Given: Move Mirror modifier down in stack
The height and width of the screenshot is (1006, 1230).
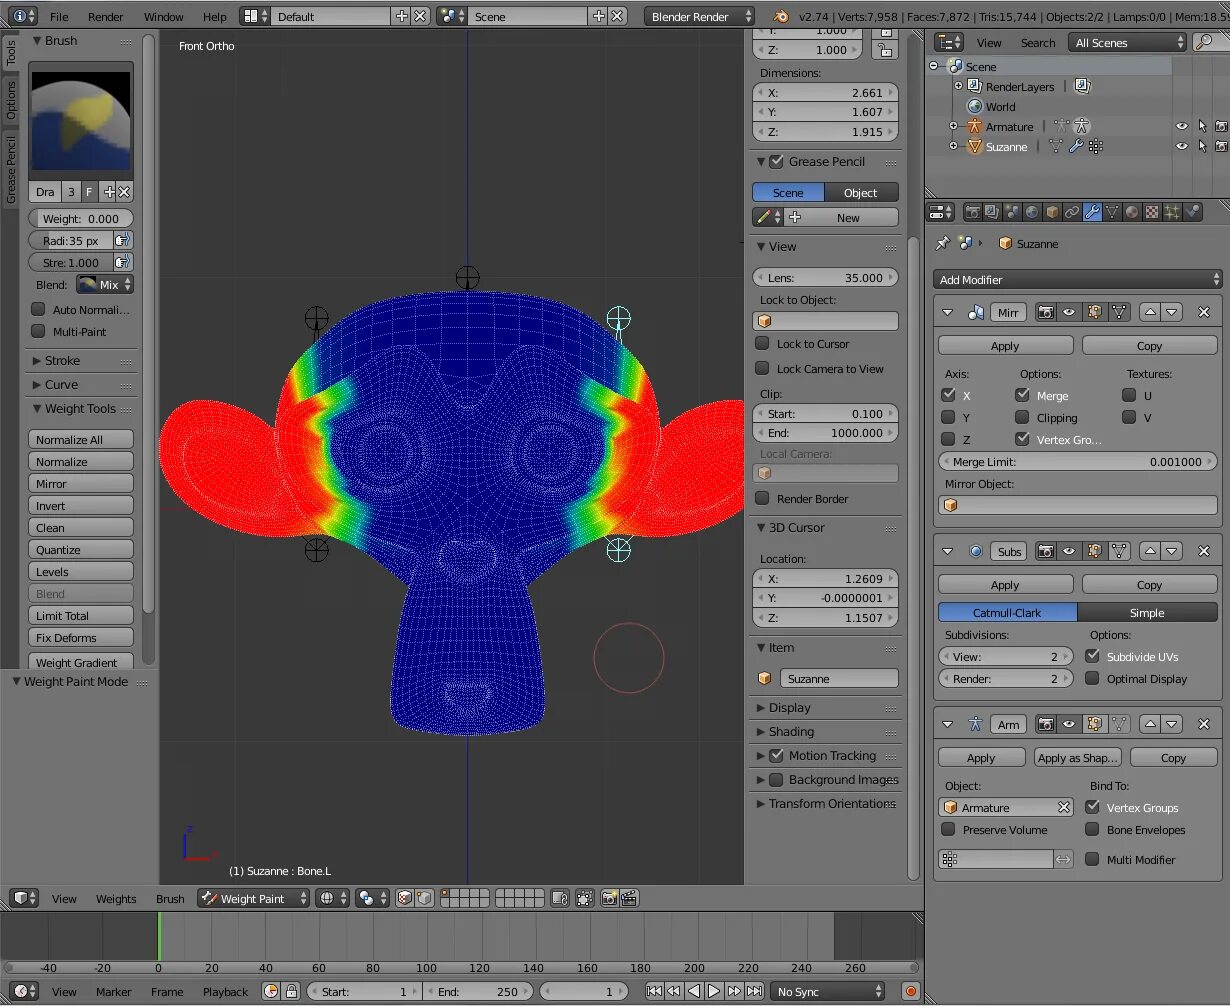Looking at the screenshot, I should click(x=1171, y=312).
